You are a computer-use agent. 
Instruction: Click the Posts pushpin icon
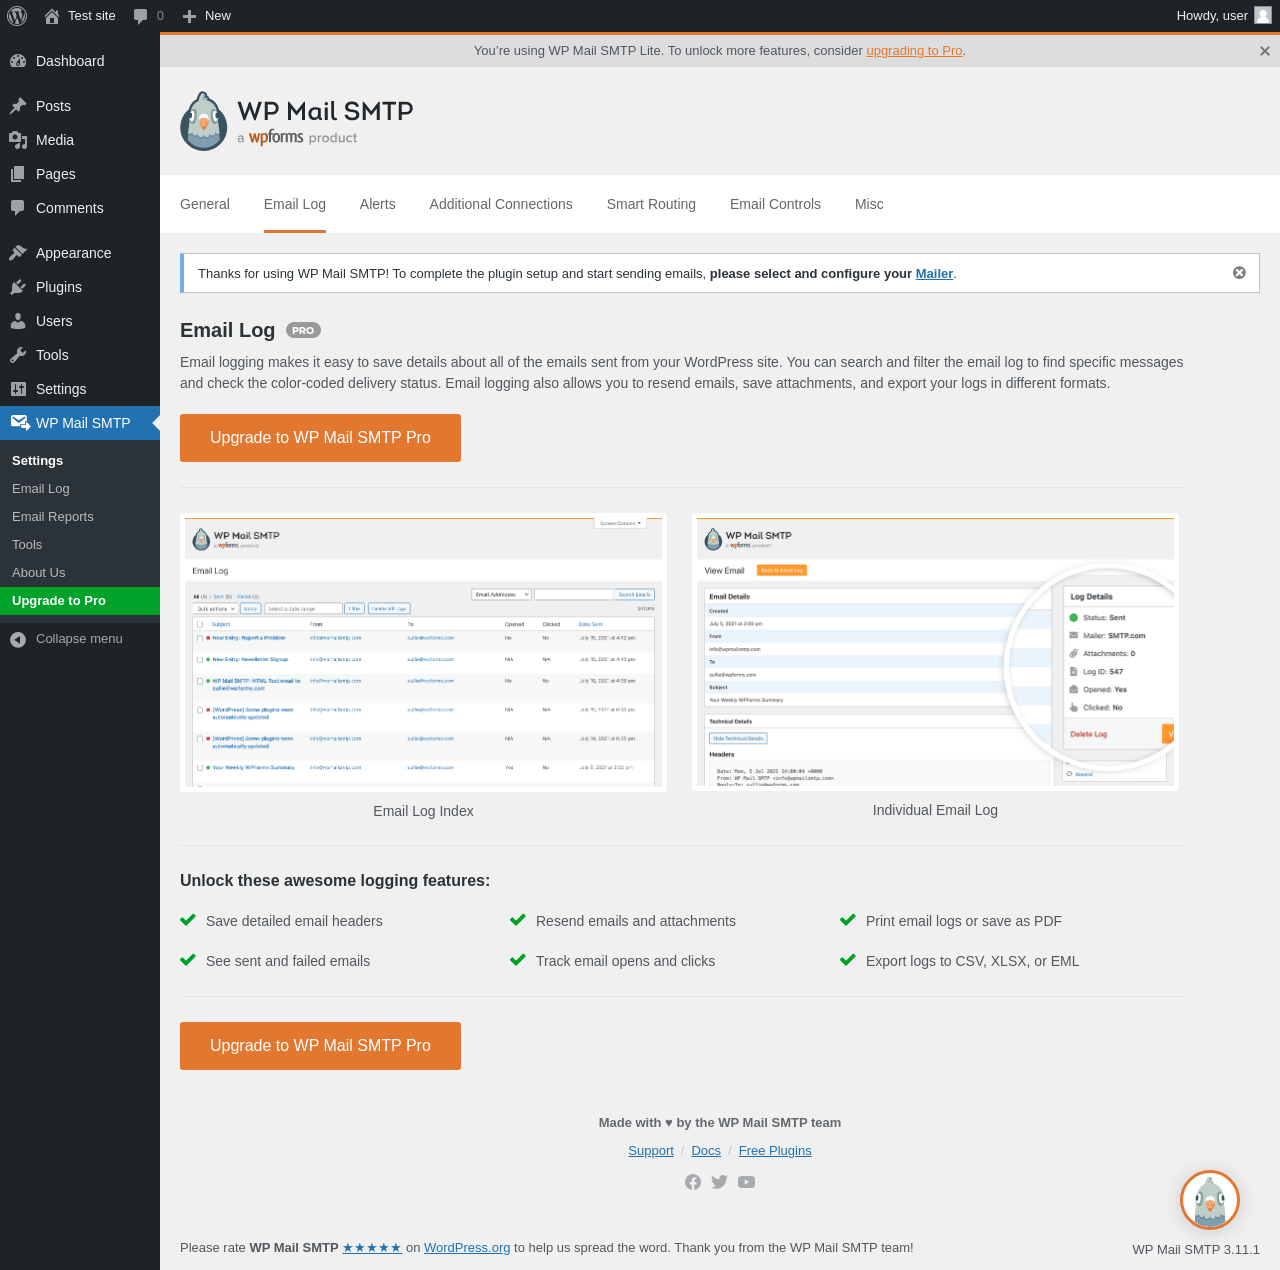18,106
